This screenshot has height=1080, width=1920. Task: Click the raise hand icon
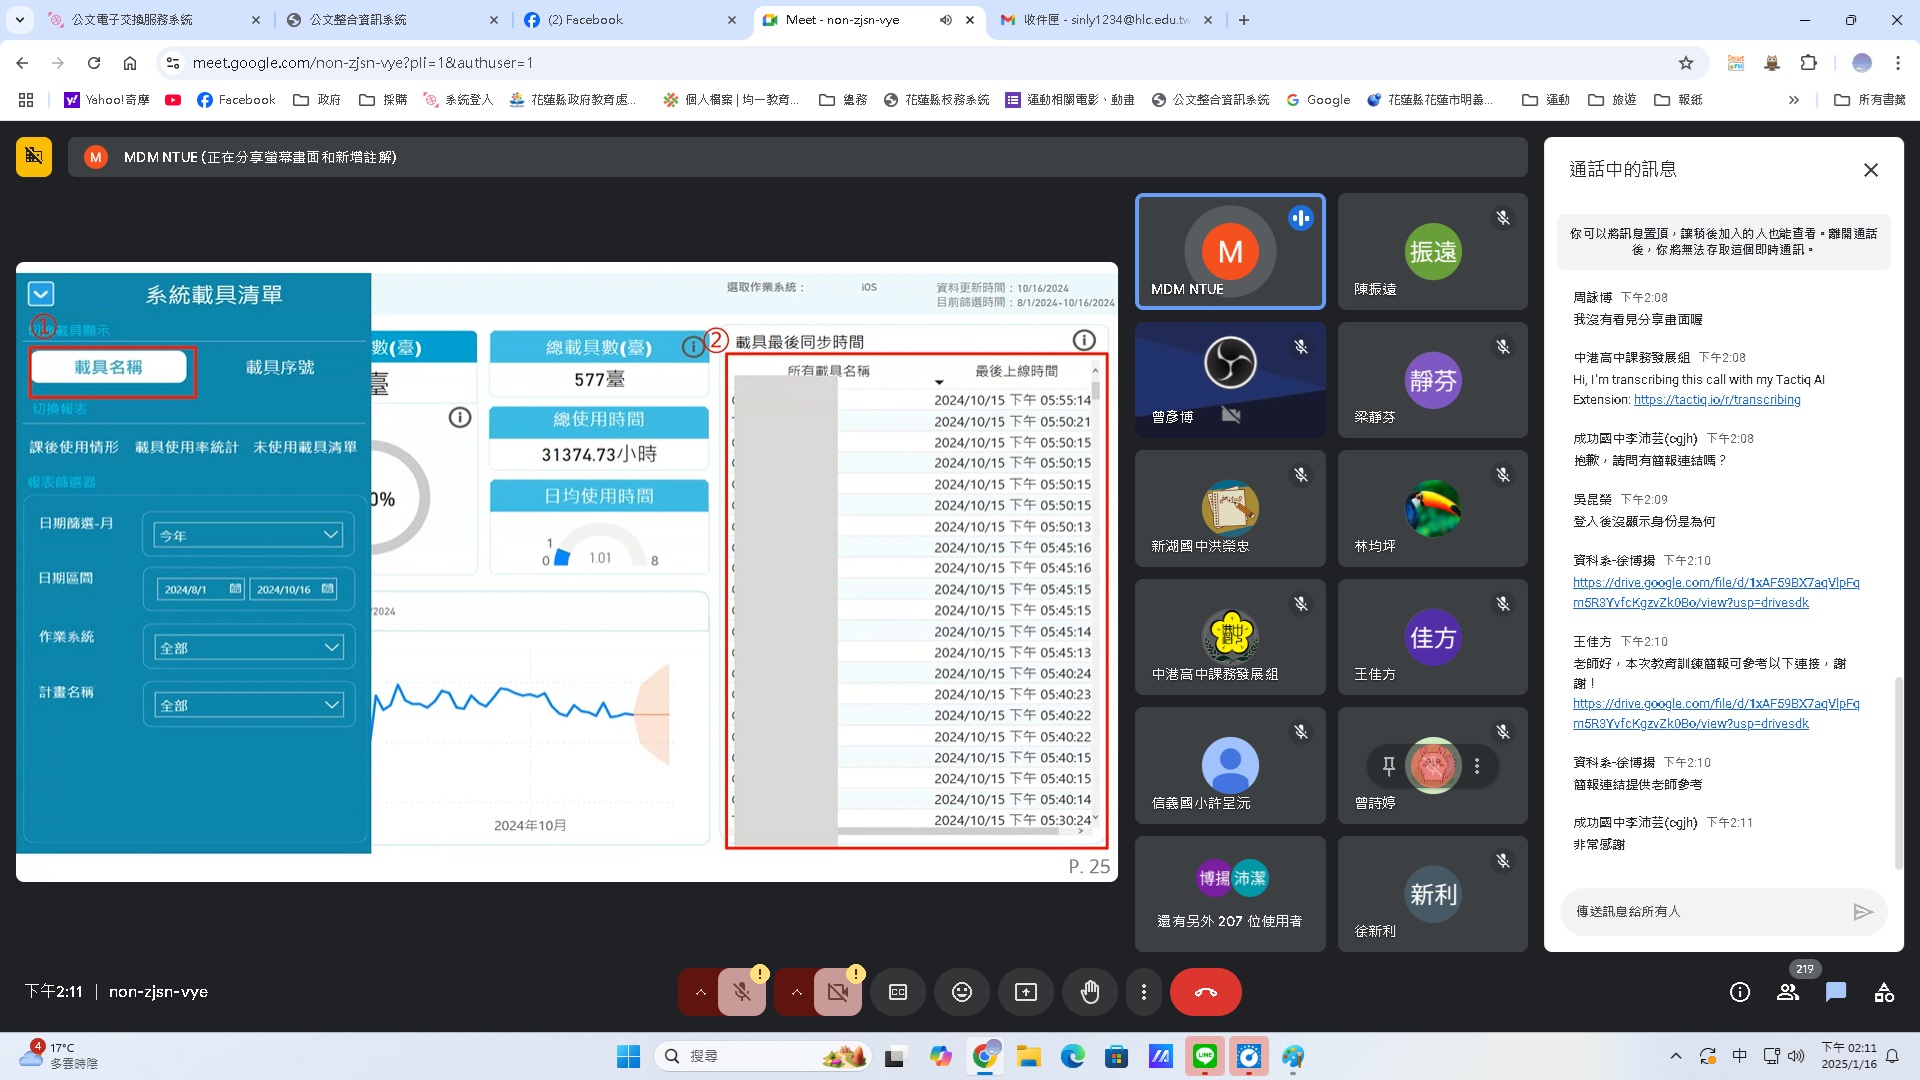point(1089,992)
